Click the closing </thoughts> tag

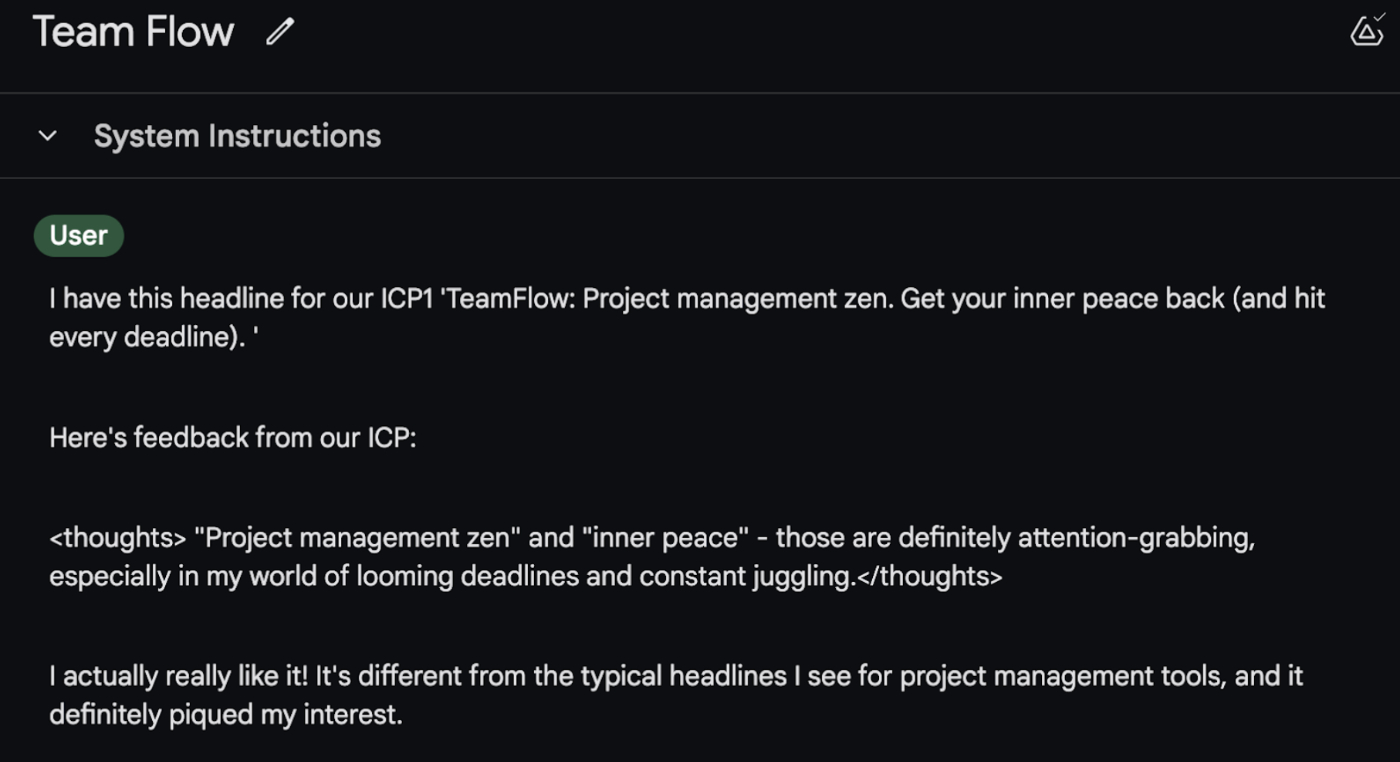coord(929,577)
